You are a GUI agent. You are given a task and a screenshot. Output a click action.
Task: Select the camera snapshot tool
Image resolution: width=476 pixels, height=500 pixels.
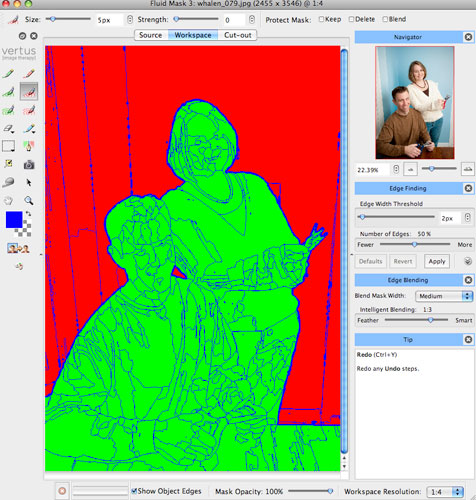click(29, 164)
